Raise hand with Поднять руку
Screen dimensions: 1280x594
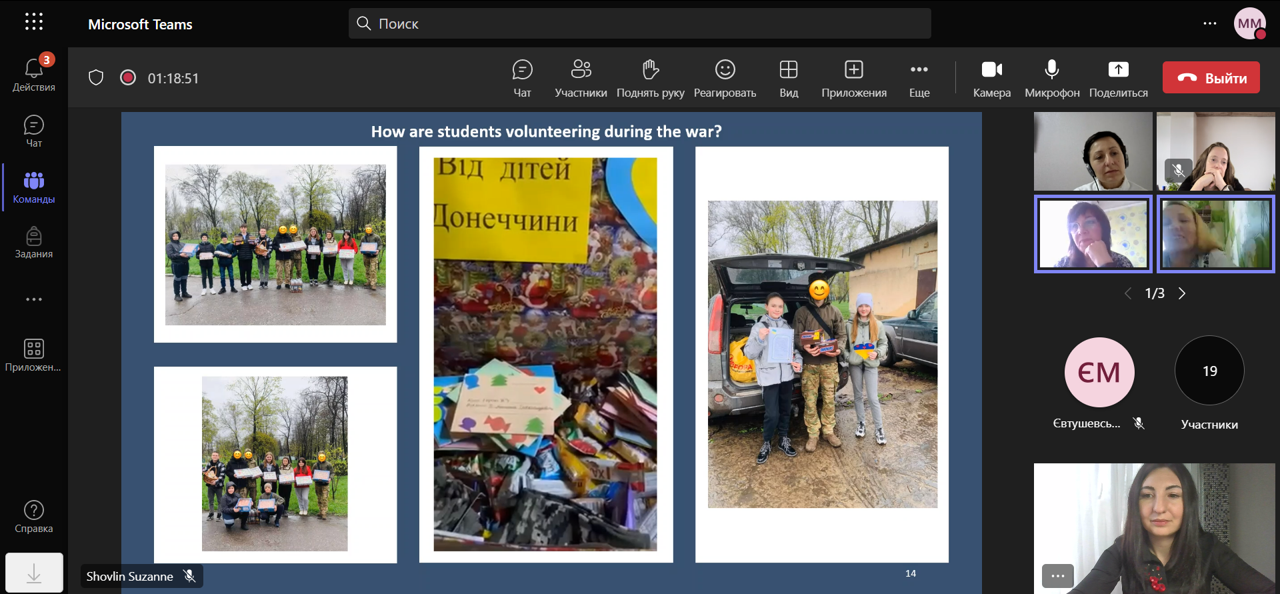click(651, 78)
